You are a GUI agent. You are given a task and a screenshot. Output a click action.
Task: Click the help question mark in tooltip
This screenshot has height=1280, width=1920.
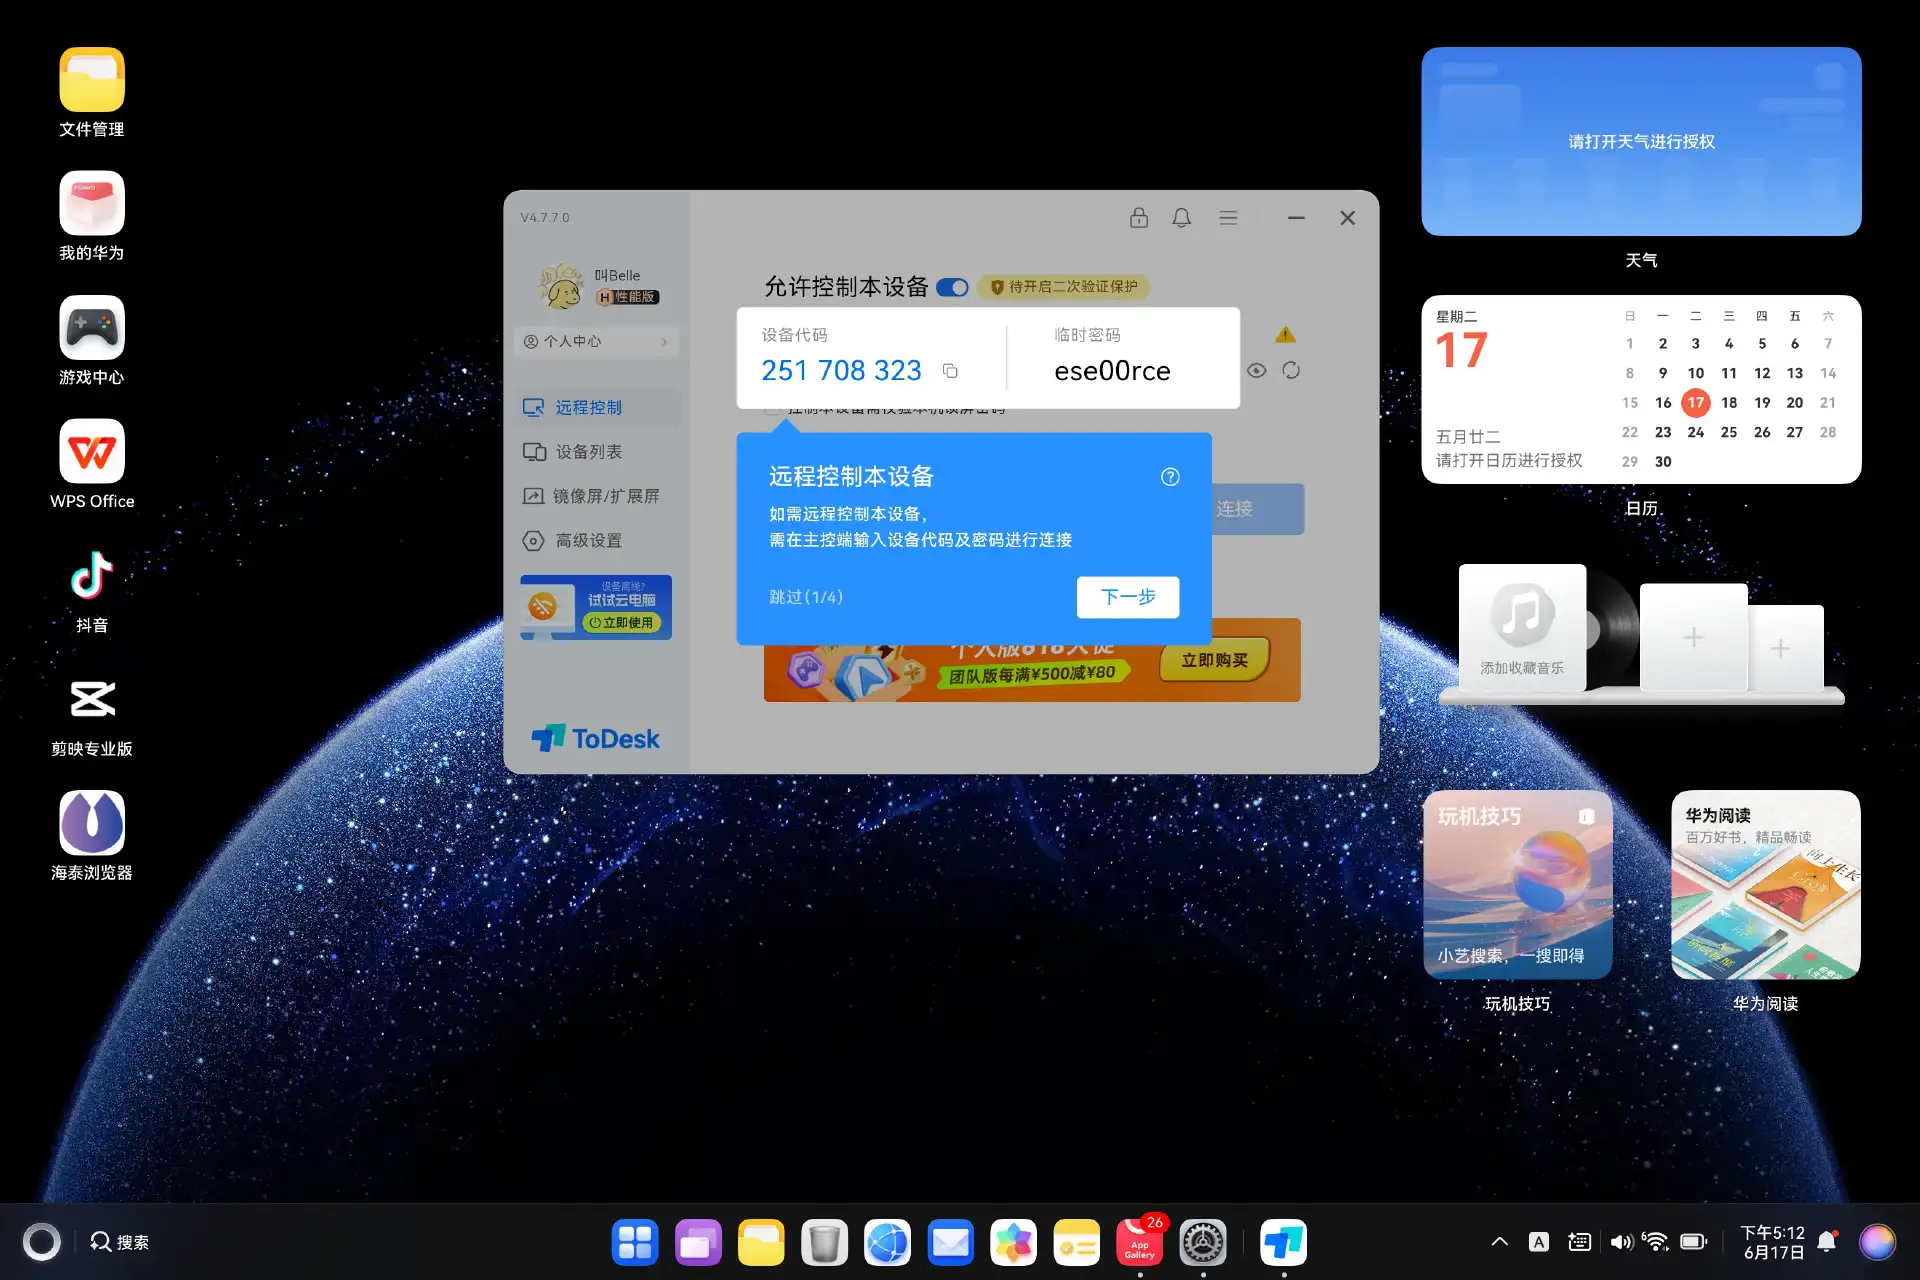point(1170,477)
